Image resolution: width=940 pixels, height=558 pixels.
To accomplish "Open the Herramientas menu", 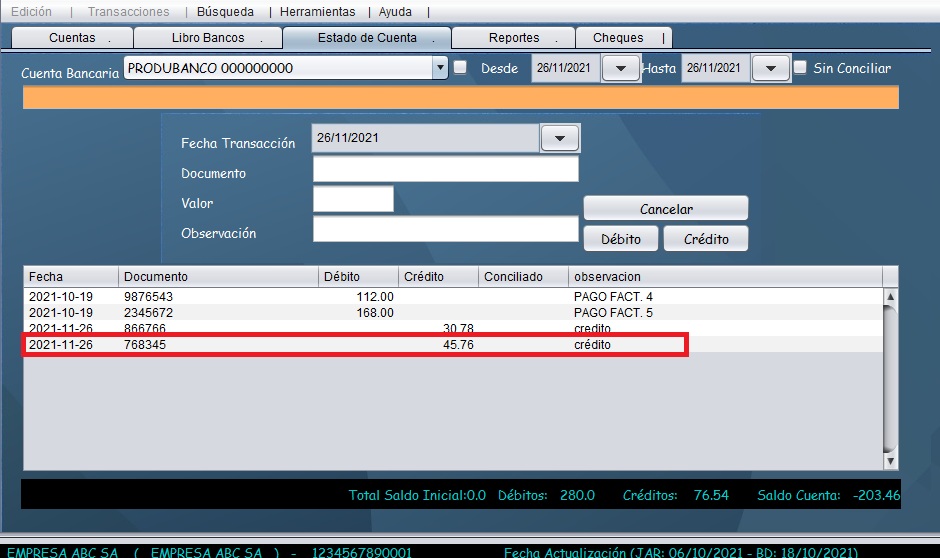I will (x=317, y=12).
